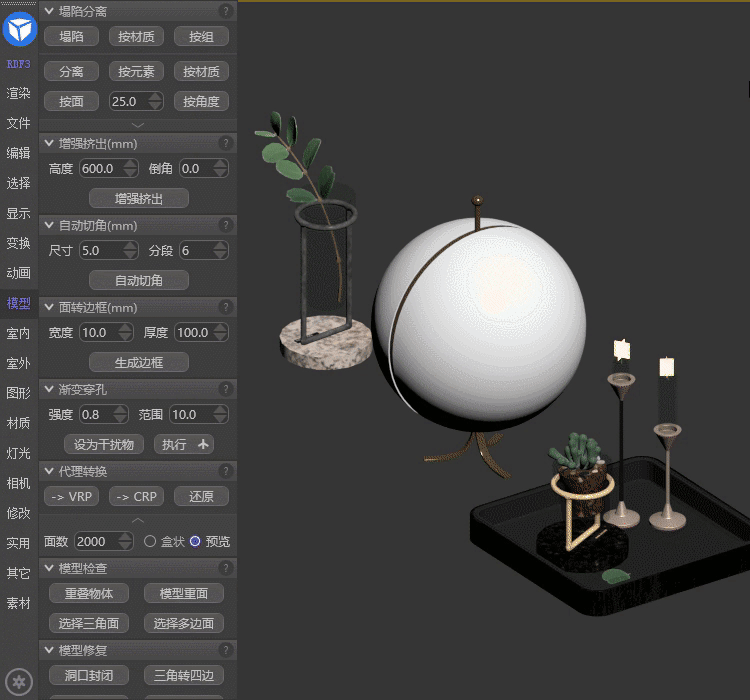Open the 相机 sidebar tab

point(19,483)
